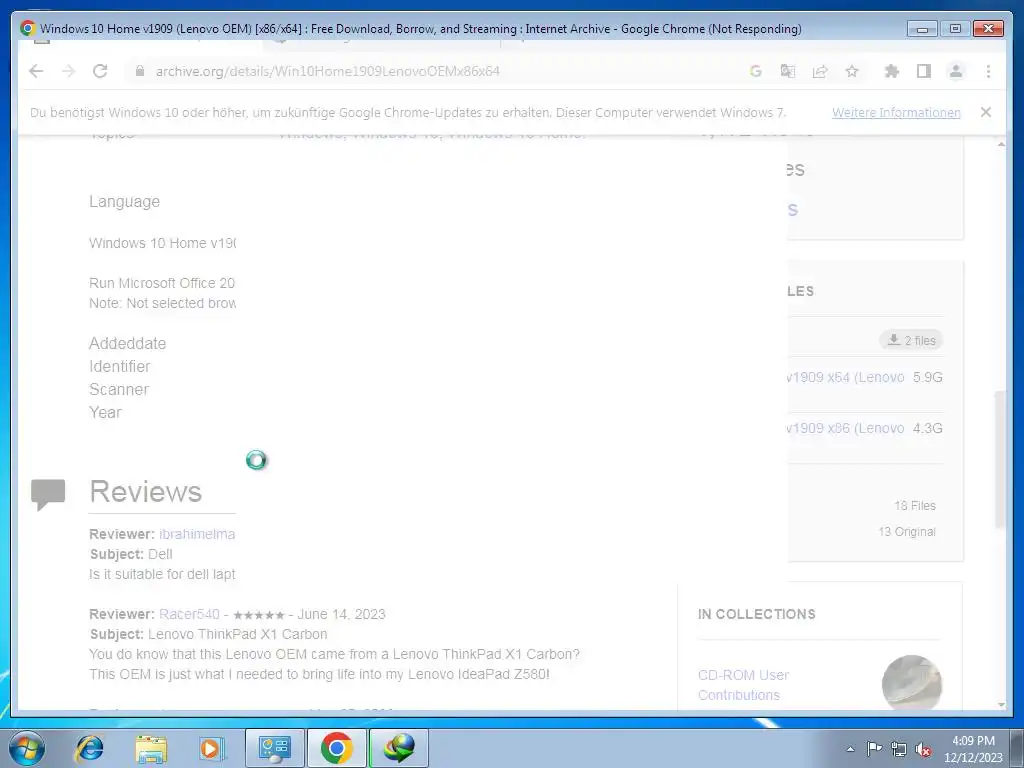The image size is (1024, 768).
Task: Open the Control Panel taskbar item
Action: (274, 748)
